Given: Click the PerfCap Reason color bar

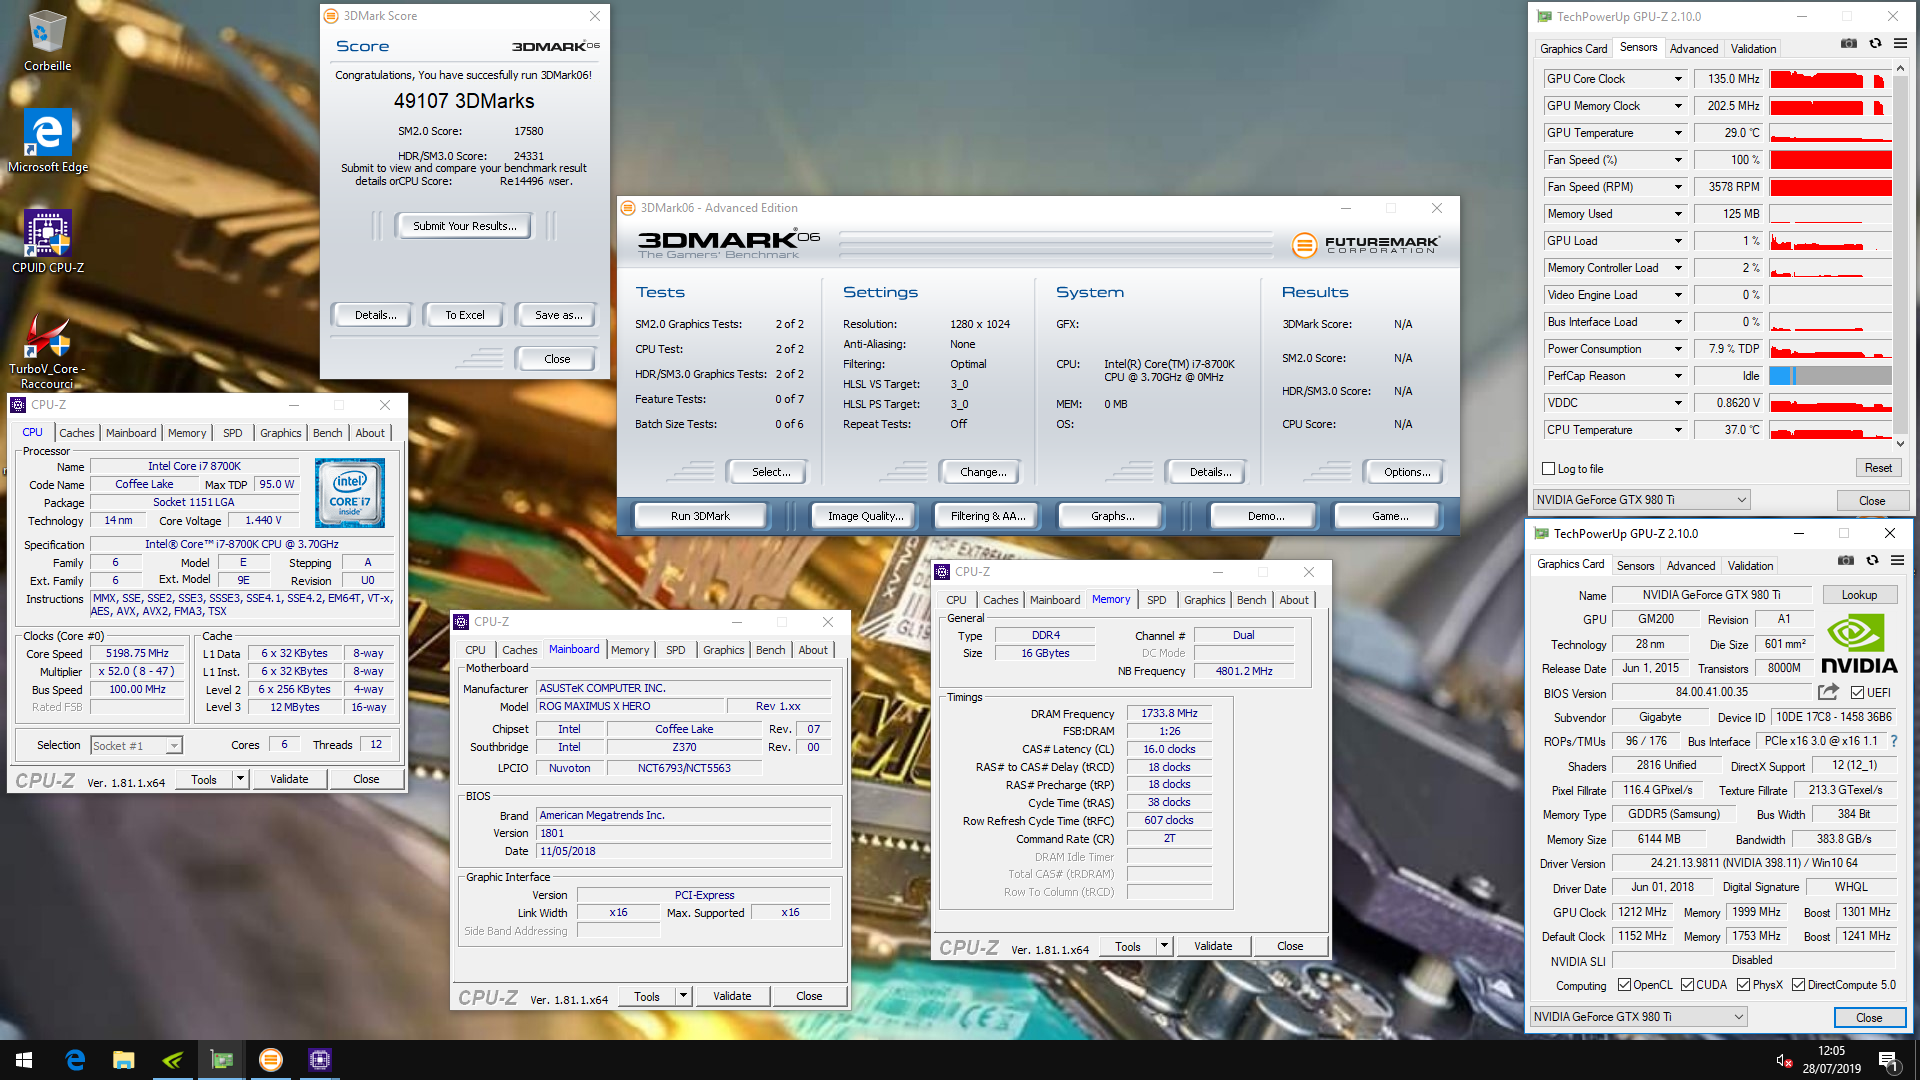Looking at the screenshot, I should coord(1830,376).
